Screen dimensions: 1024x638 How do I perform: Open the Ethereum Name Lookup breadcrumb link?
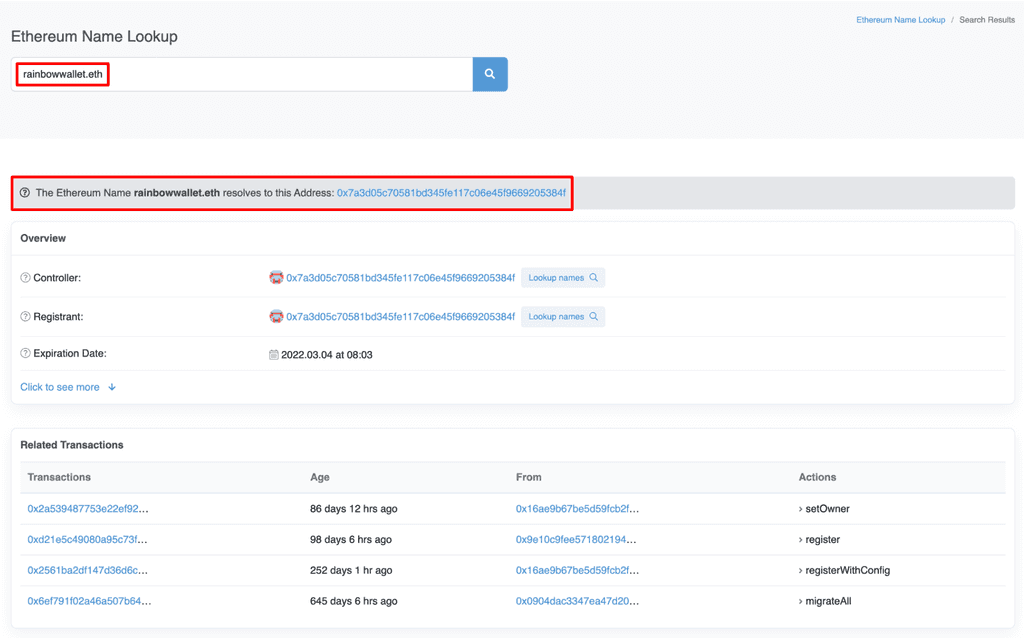tap(901, 20)
